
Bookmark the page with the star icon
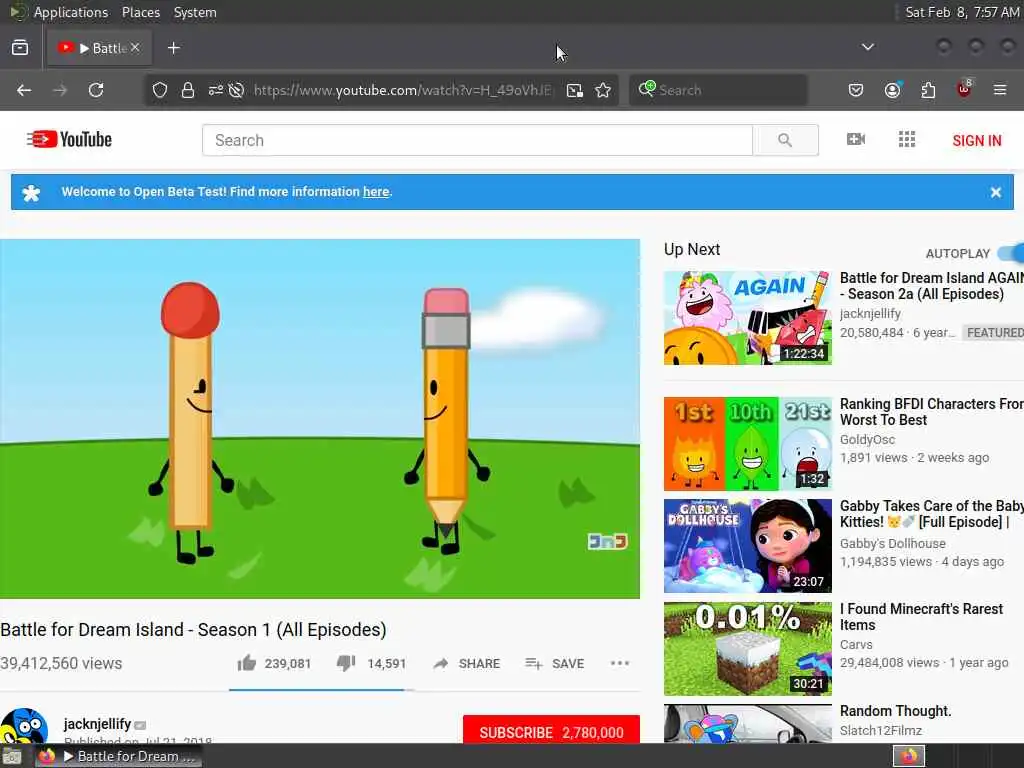coord(603,90)
